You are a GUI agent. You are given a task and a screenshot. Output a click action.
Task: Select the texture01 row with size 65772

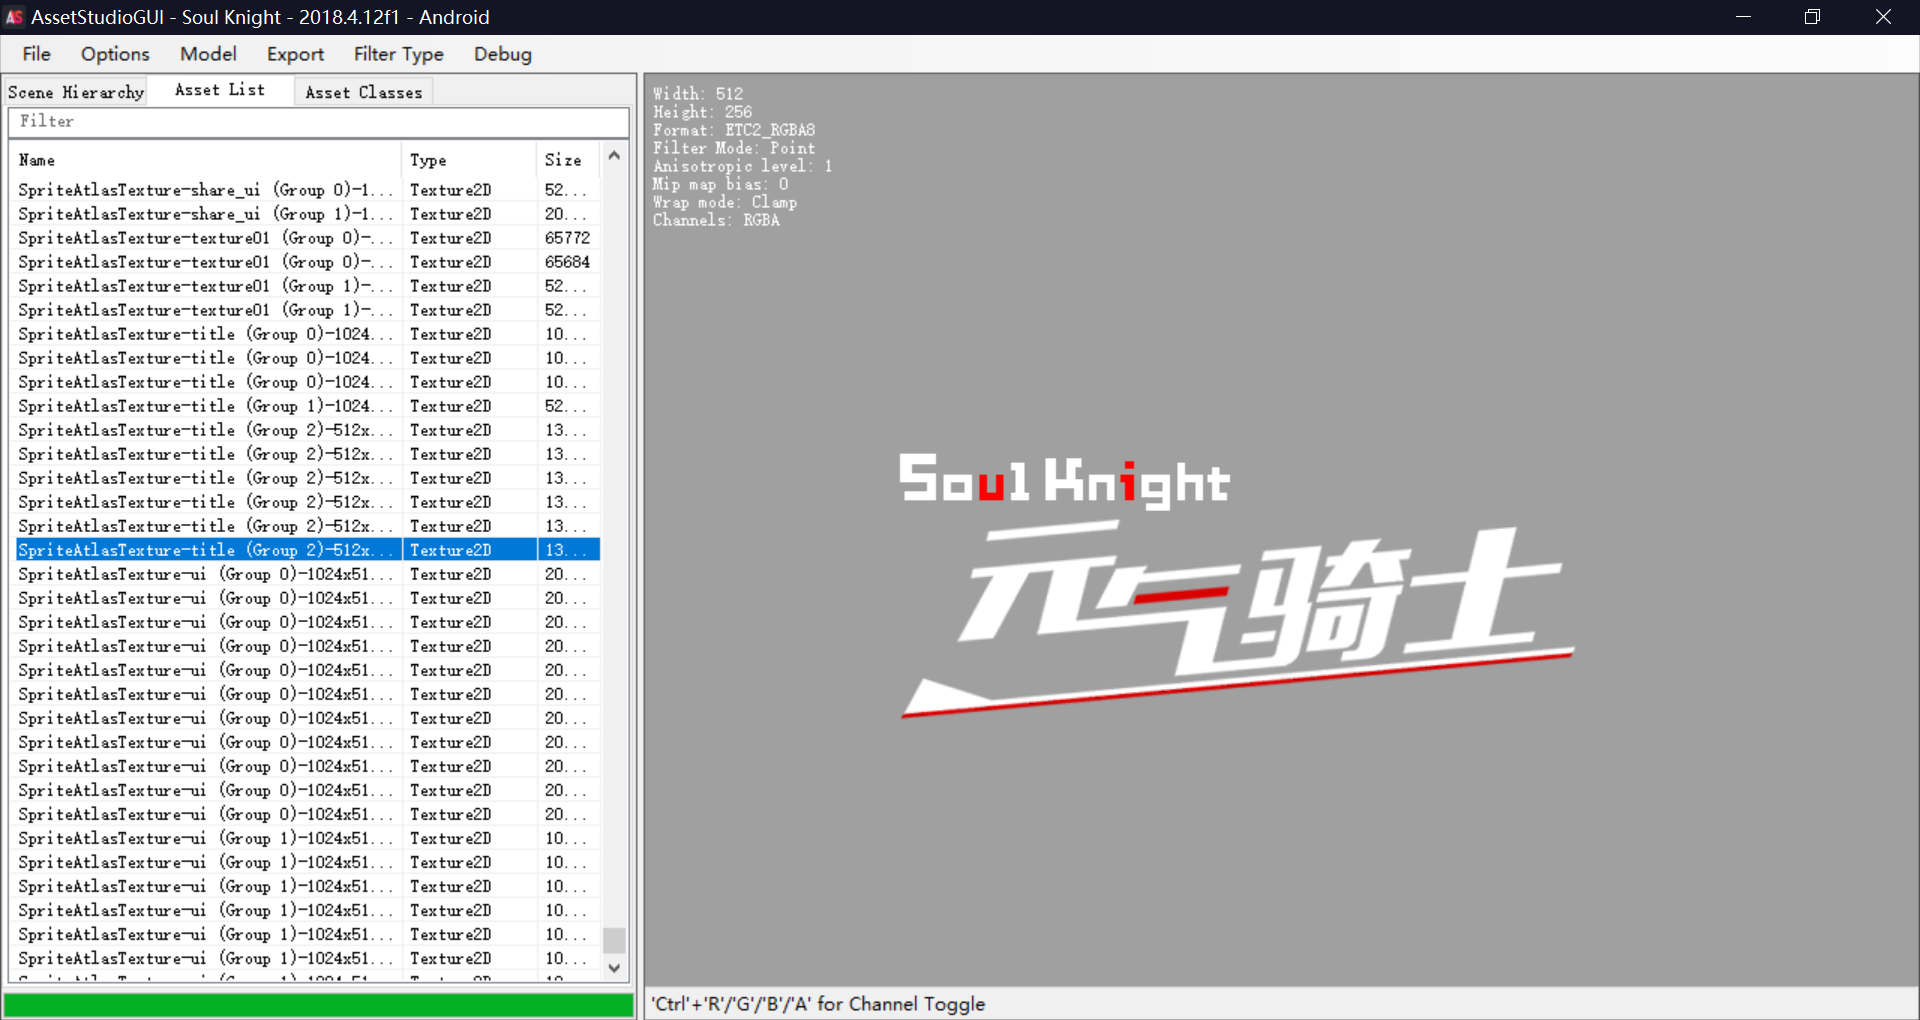[308, 238]
